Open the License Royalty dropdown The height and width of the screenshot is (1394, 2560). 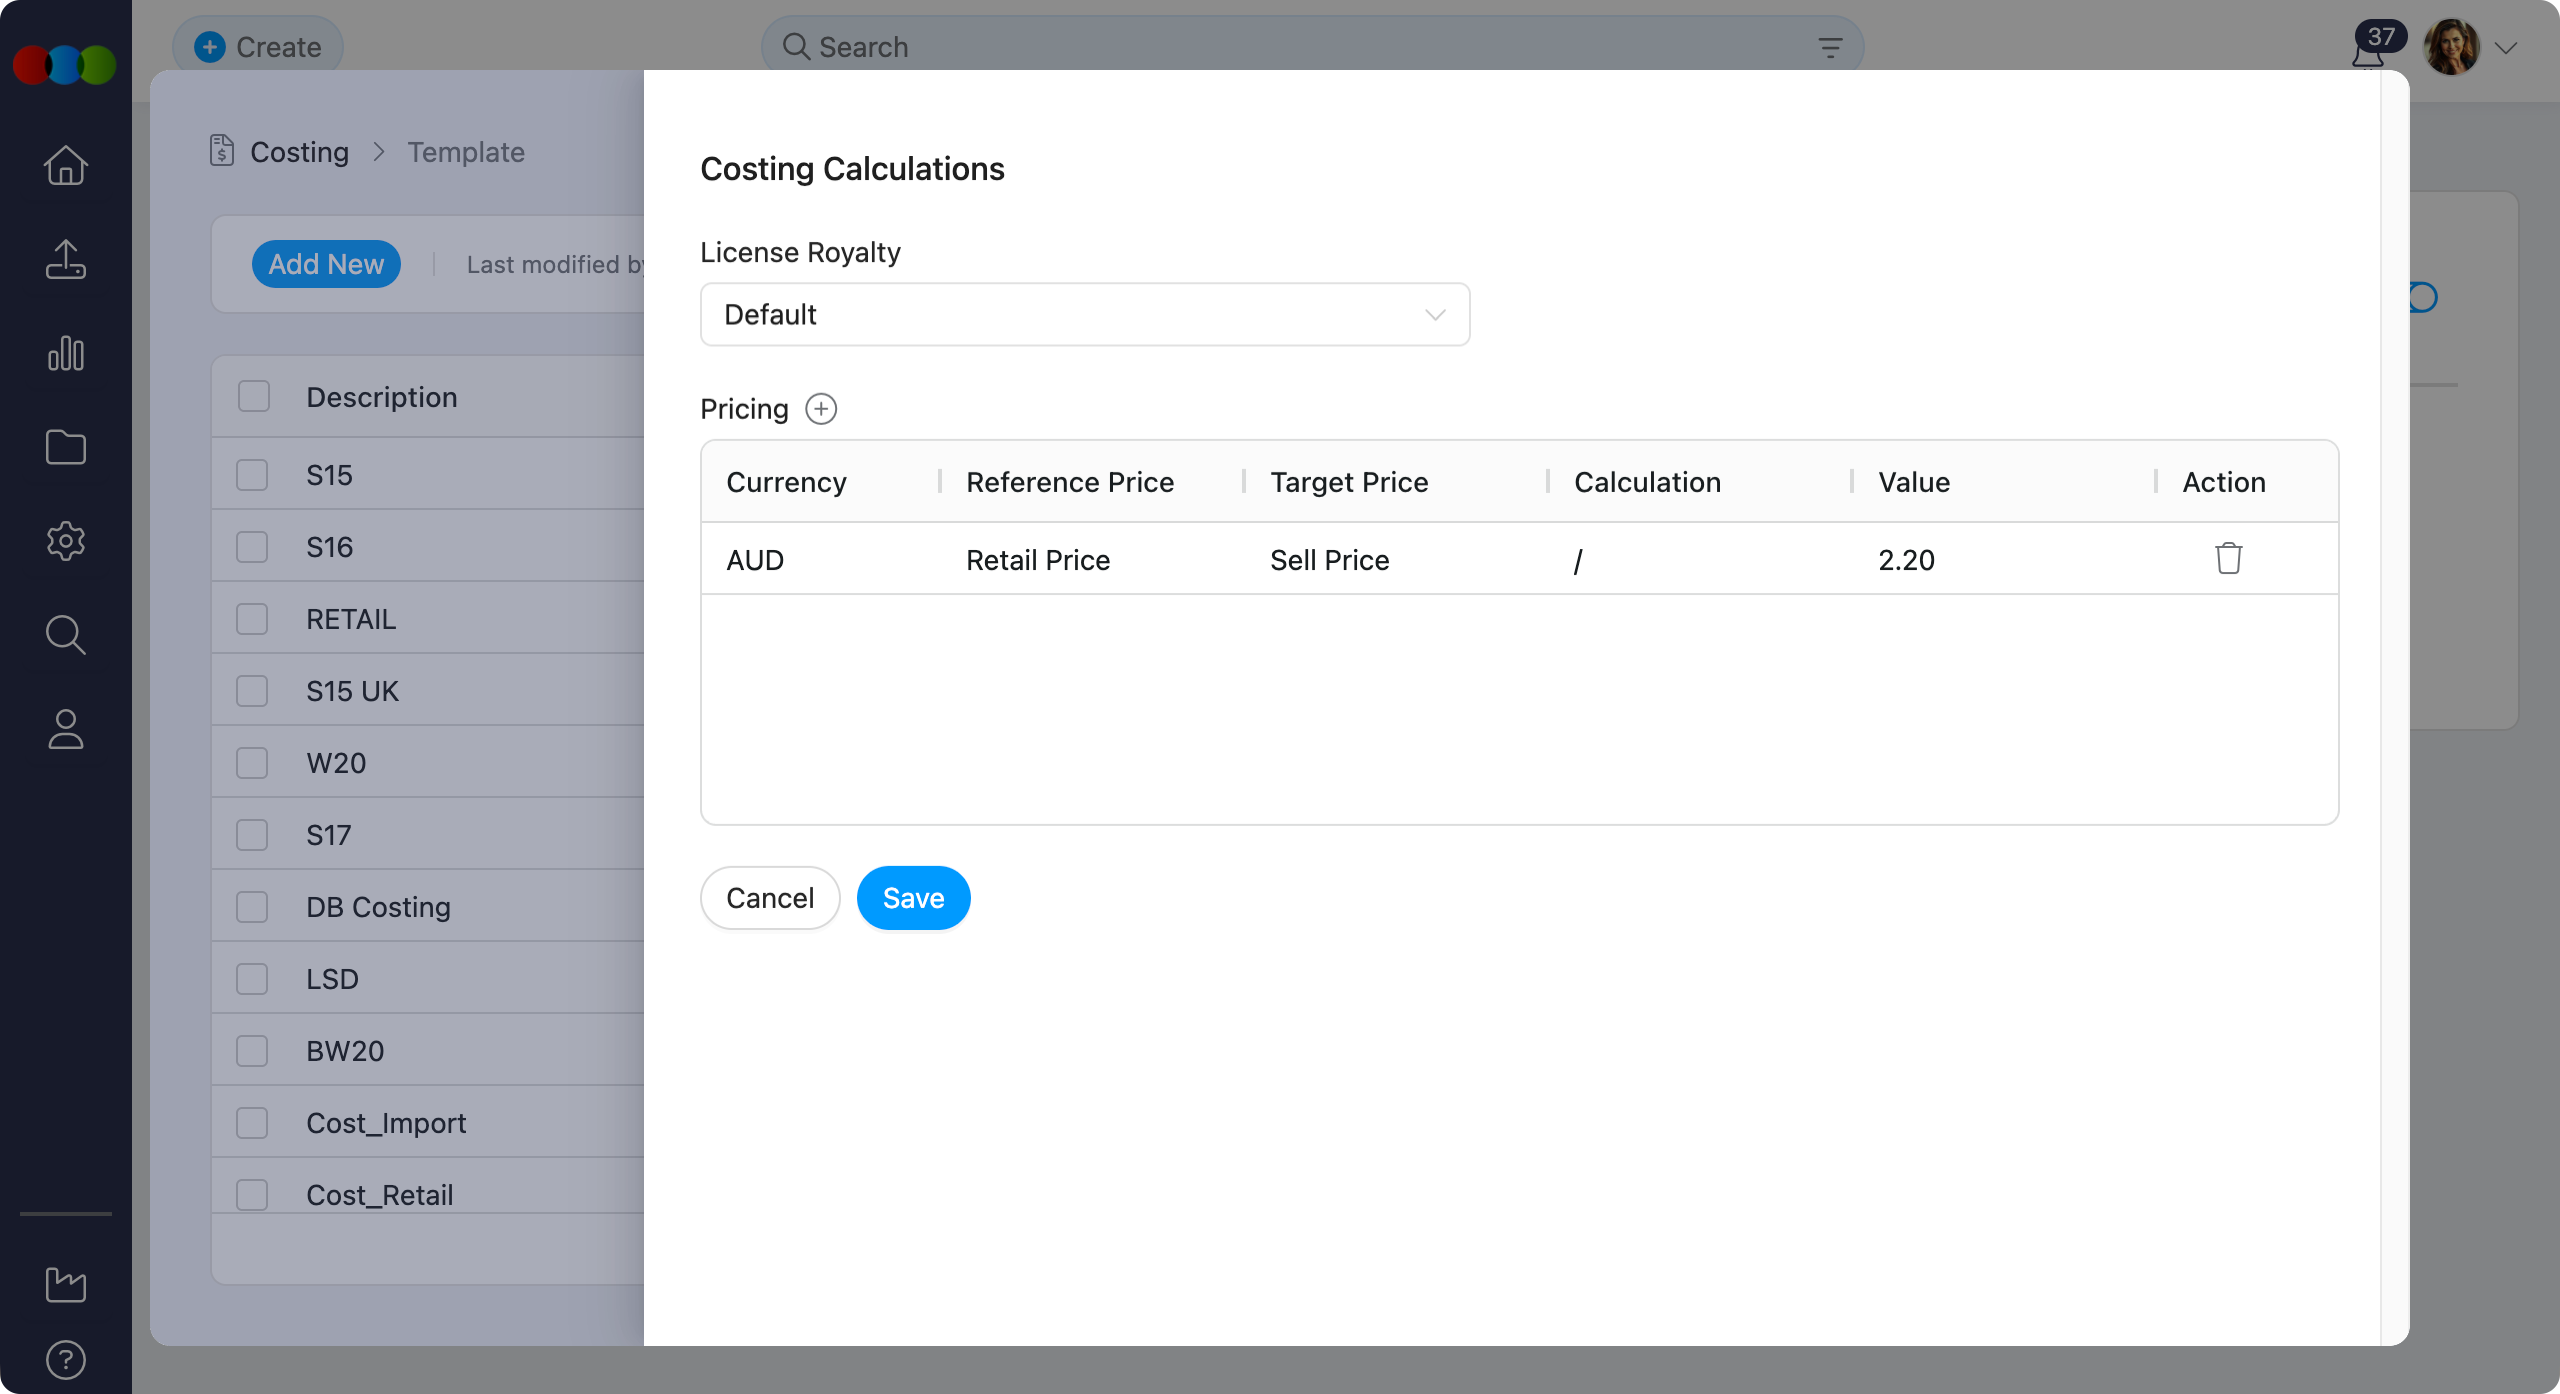point(1085,314)
